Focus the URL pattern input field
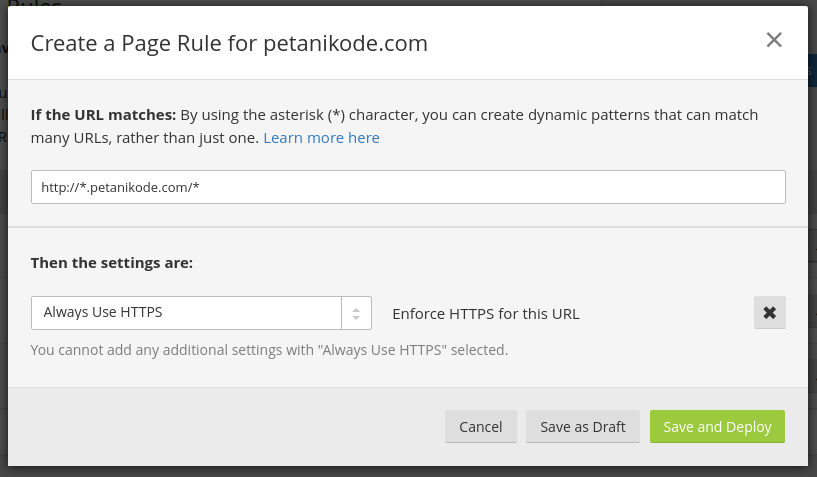The width and height of the screenshot is (817, 477). click(408, 187)
